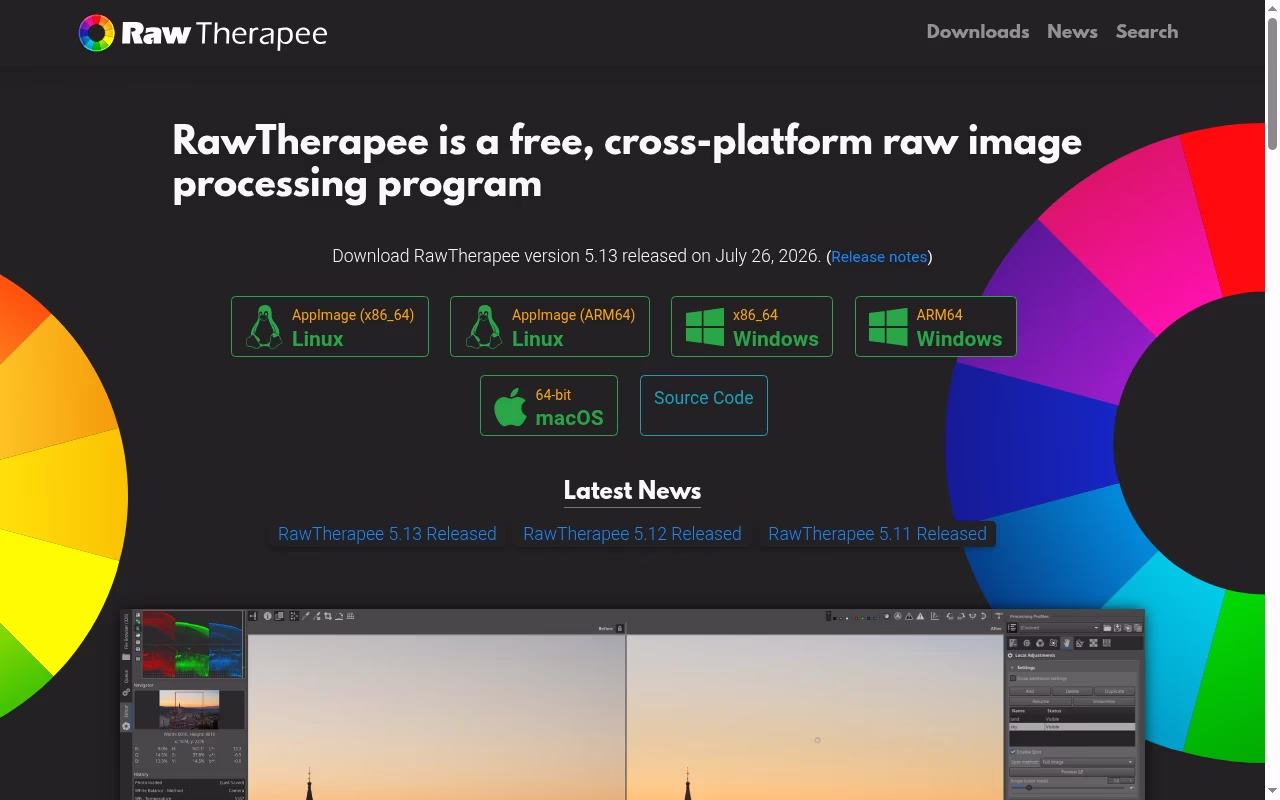This screenshot has height=800, width=1280.
Task: Open the Release notes link
Action: [x=879, y=257]
